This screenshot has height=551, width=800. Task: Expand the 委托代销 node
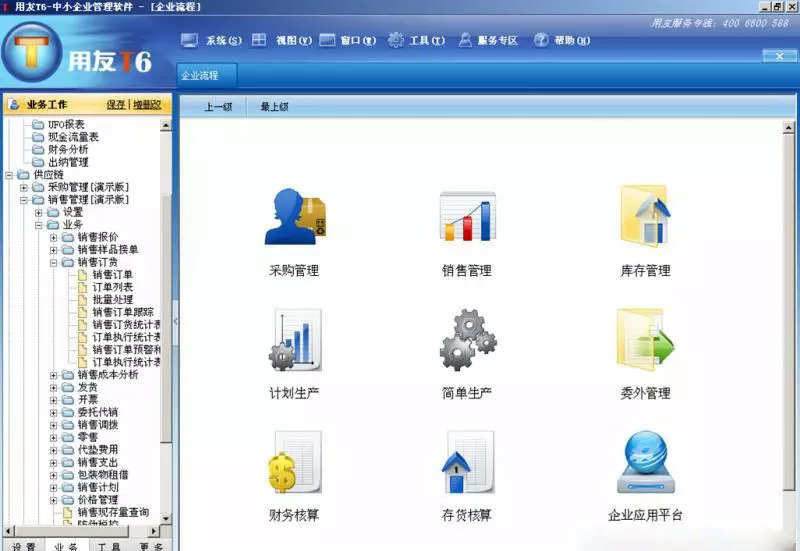click(x=53, y=413)
